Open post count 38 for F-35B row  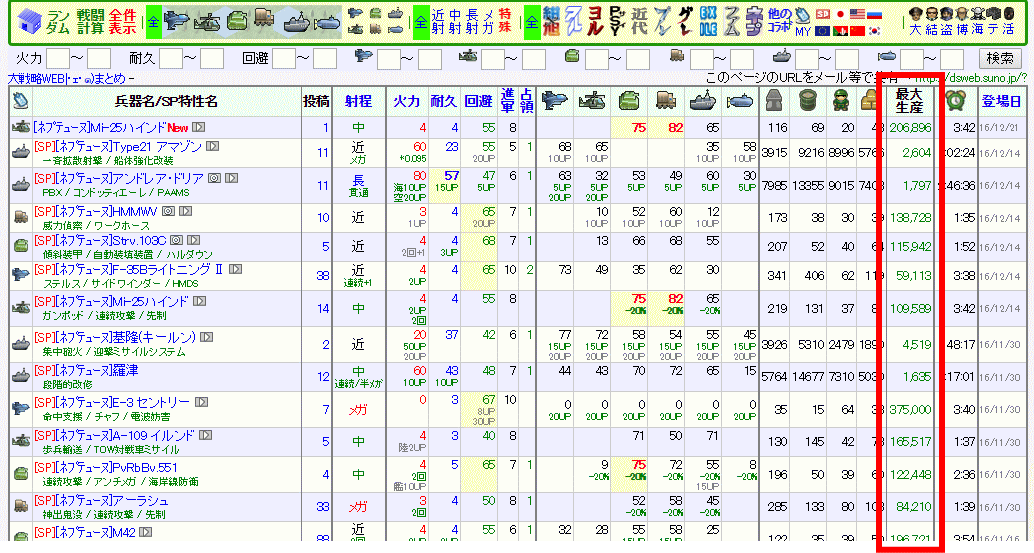coord(322,276)
